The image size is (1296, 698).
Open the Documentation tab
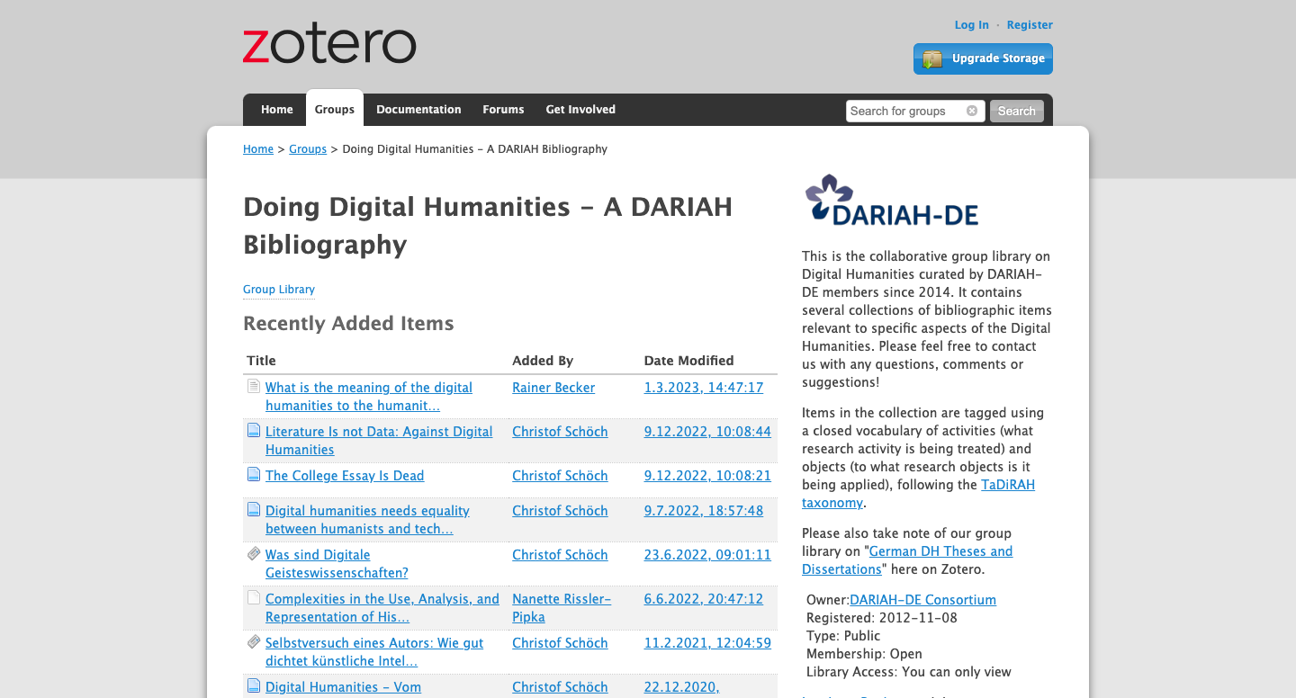tap(418, 110)
